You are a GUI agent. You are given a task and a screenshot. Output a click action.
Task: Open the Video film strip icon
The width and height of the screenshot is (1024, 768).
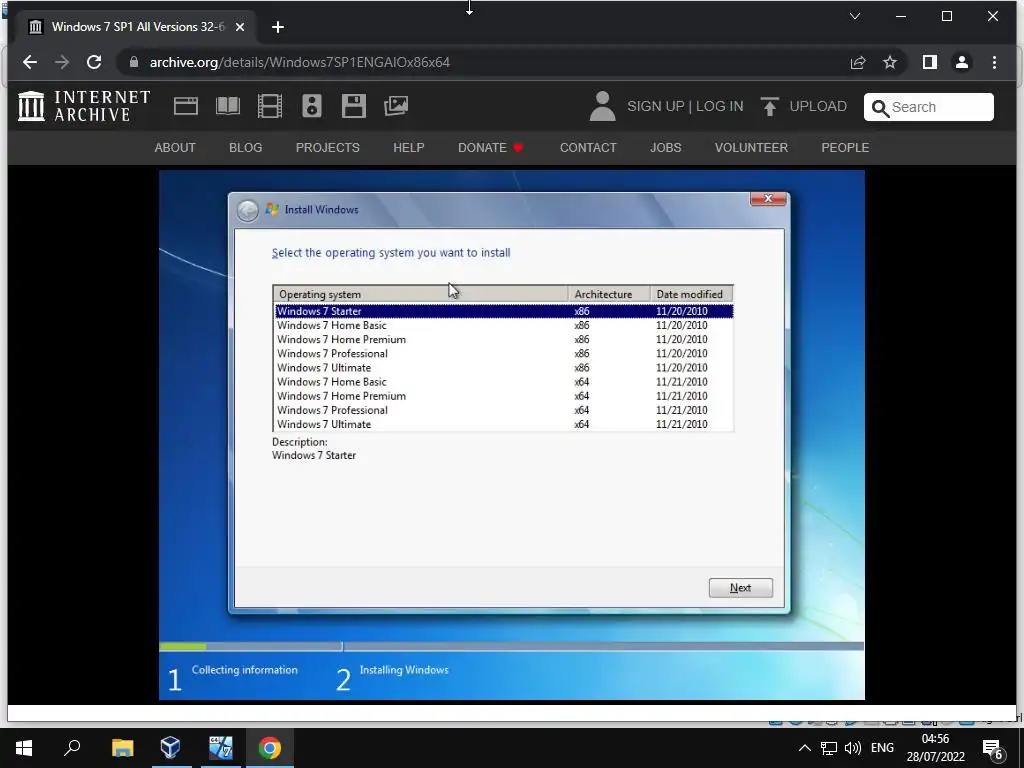[x=270, y=106]
